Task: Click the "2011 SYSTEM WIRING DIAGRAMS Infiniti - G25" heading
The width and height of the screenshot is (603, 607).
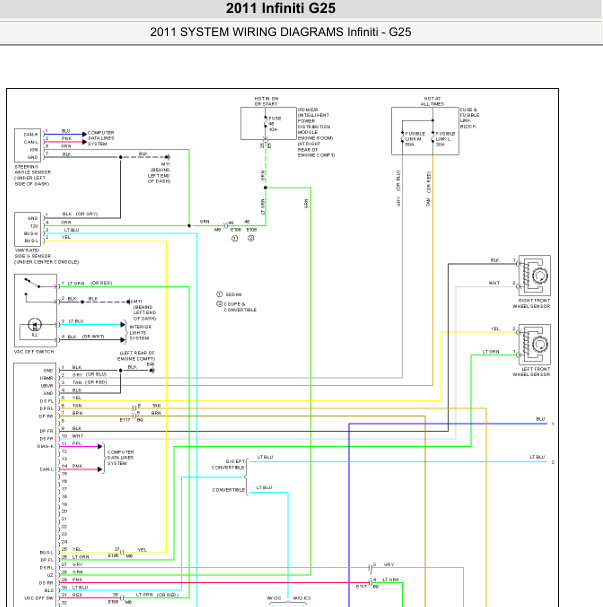Action: click(x=281, y=32)
